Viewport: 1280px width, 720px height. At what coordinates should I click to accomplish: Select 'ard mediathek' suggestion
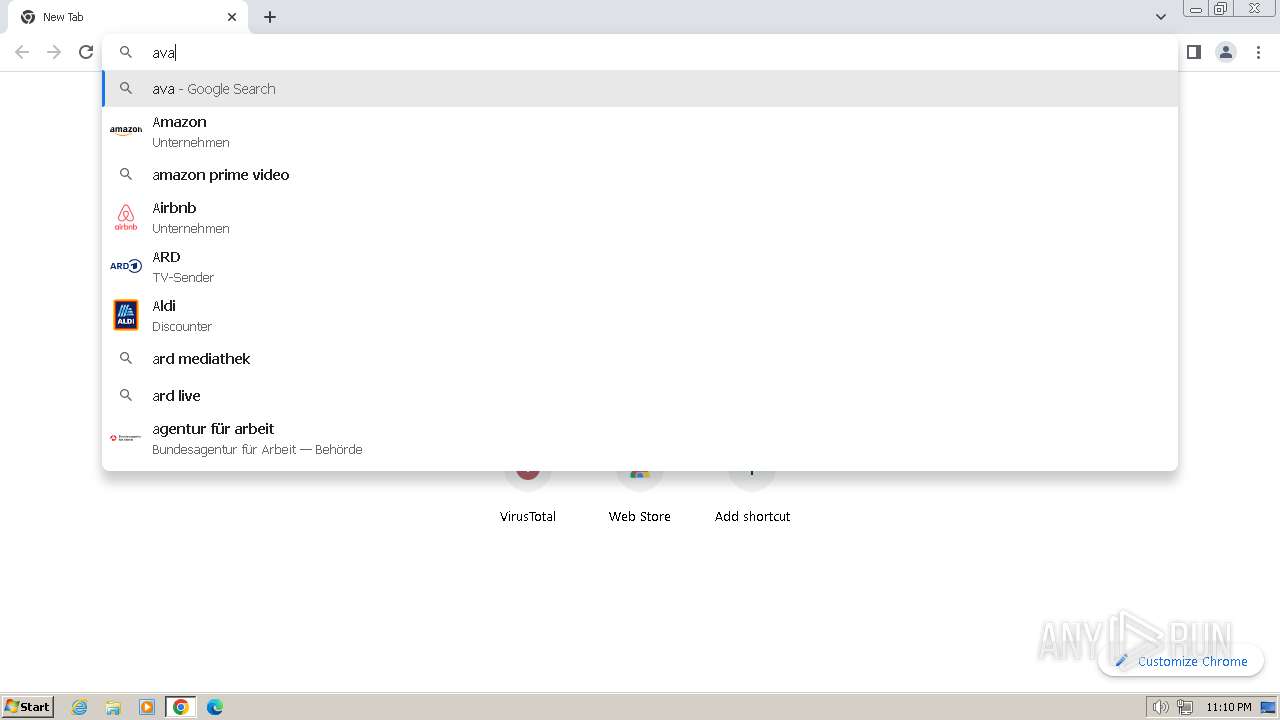(640, 358)
